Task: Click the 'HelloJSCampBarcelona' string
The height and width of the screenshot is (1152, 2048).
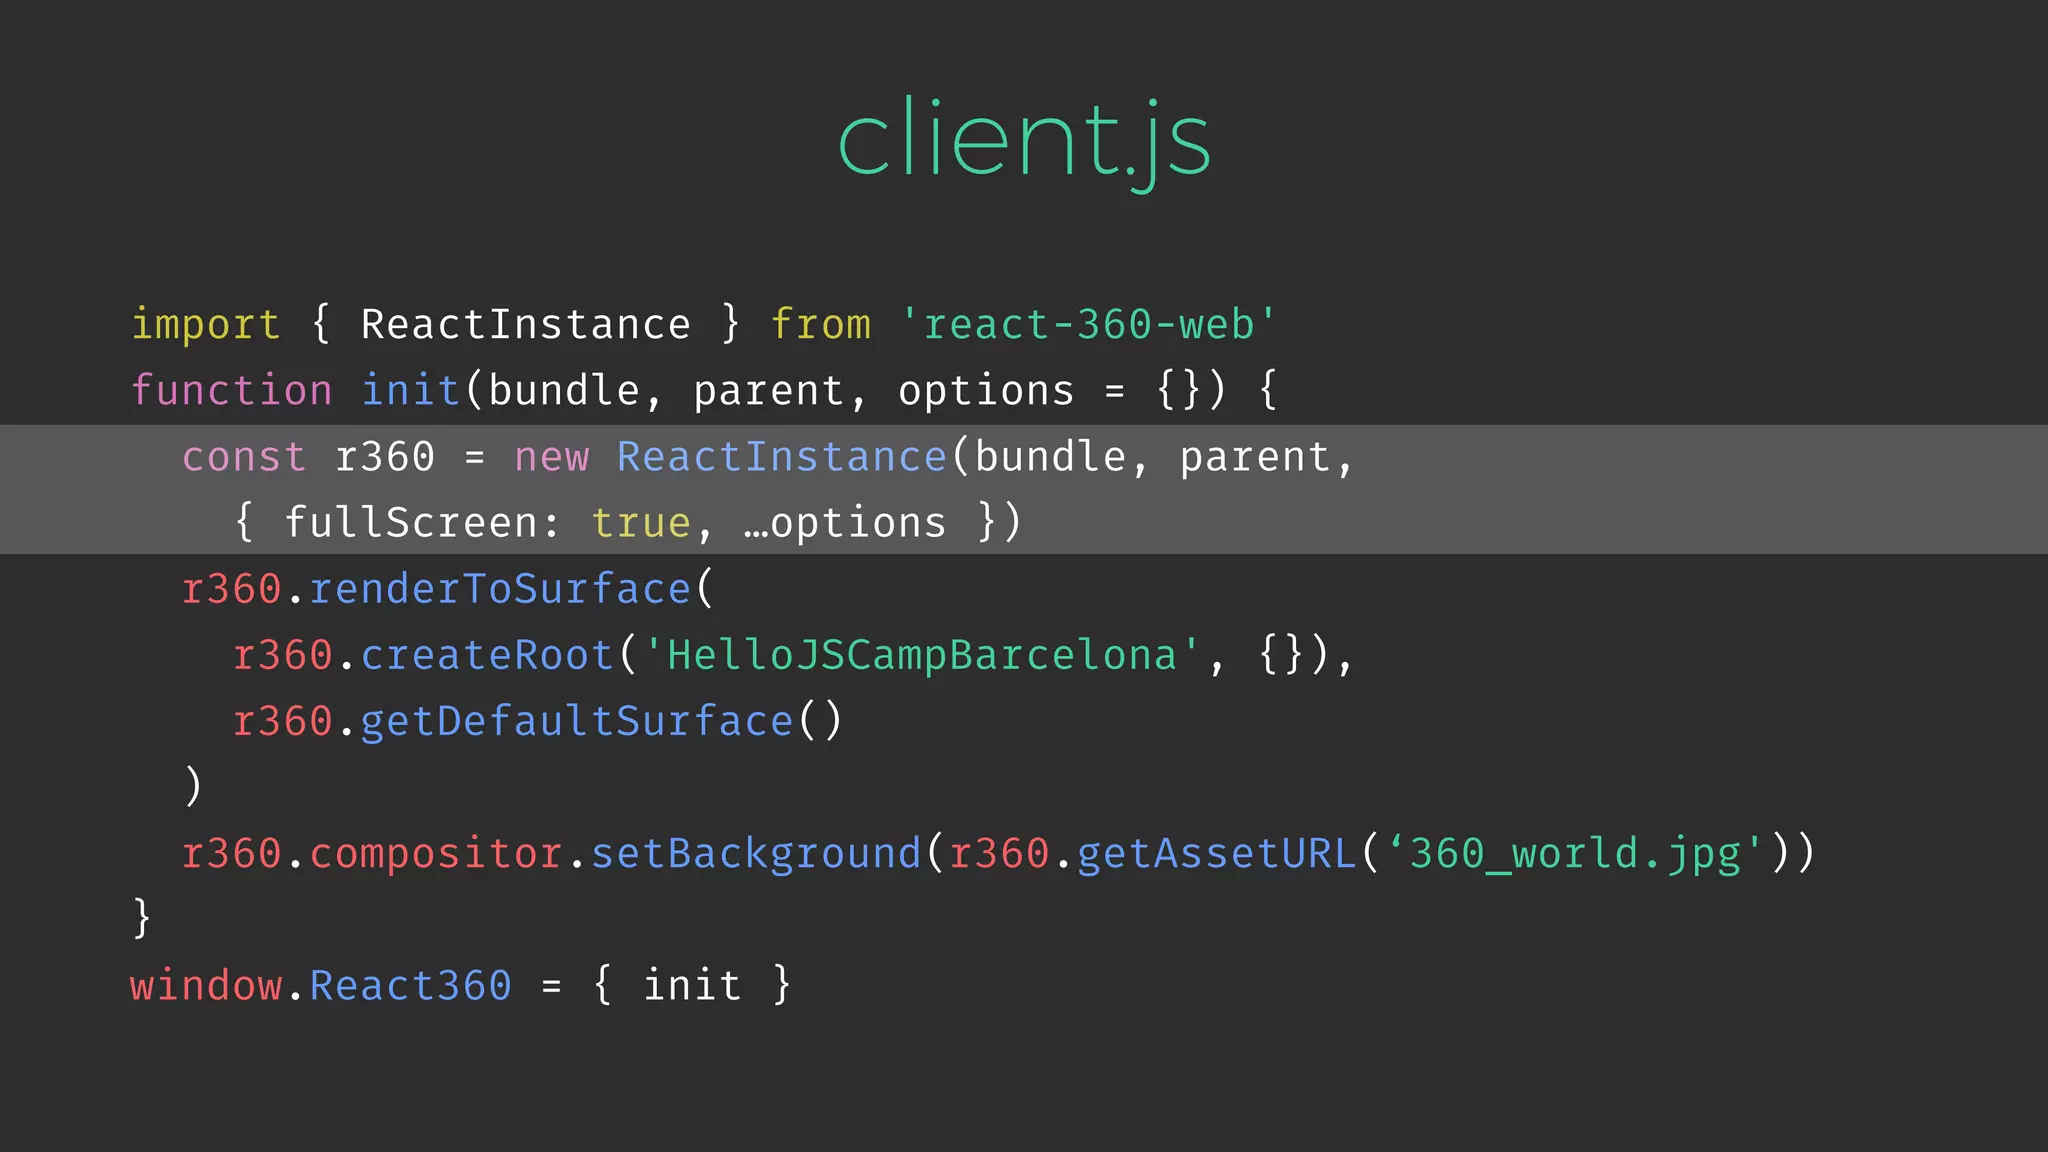Action: coord(922,655)
